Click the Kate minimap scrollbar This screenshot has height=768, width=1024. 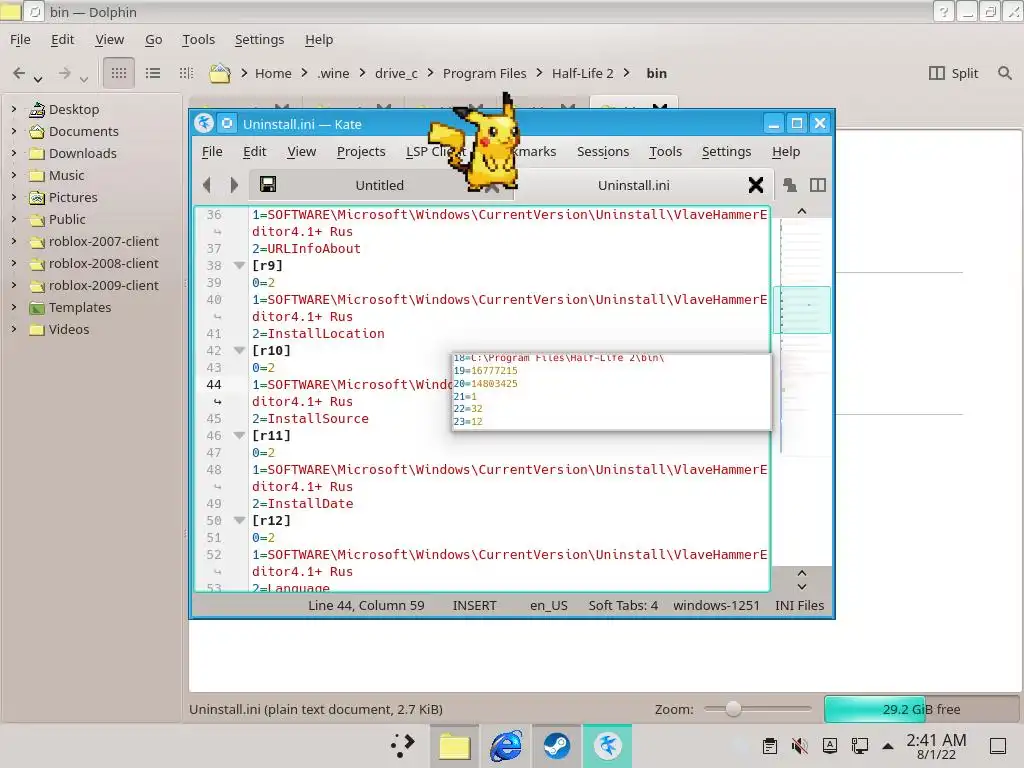802,392
